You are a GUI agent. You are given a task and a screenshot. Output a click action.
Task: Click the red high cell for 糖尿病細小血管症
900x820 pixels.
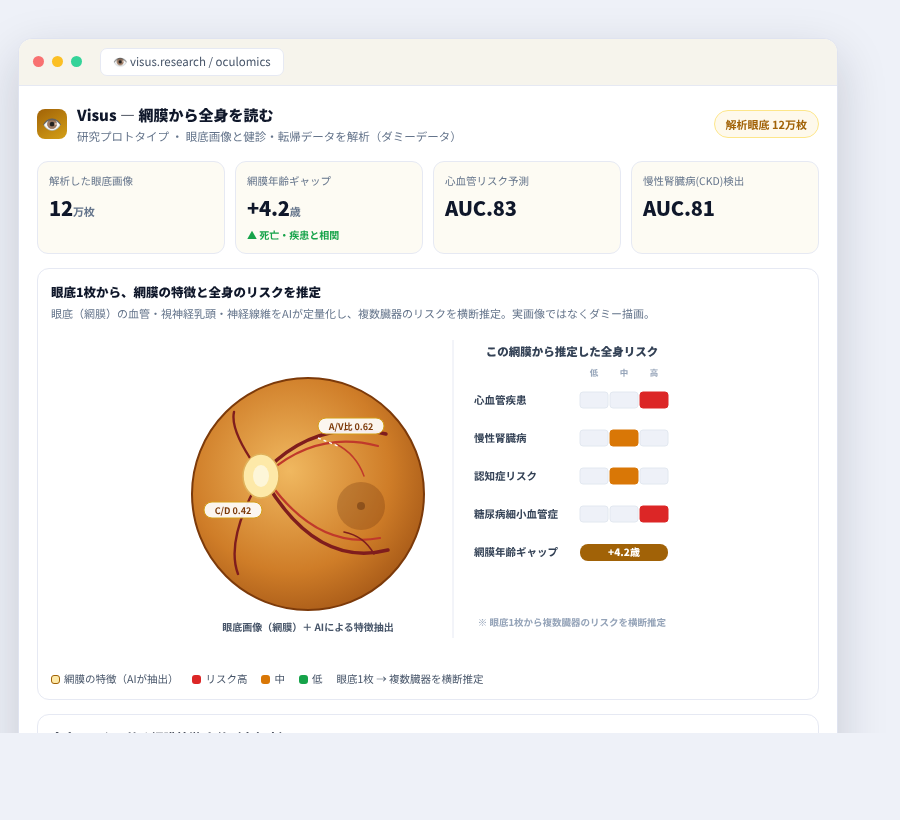(x=654, y=514)
